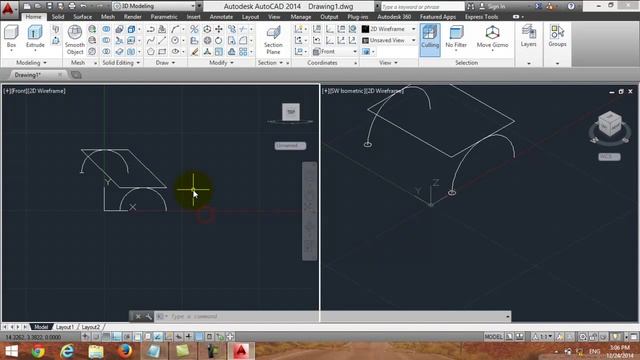Open the Solid ribbon tab
The image size is (640, 360).
tap(58, 17)
